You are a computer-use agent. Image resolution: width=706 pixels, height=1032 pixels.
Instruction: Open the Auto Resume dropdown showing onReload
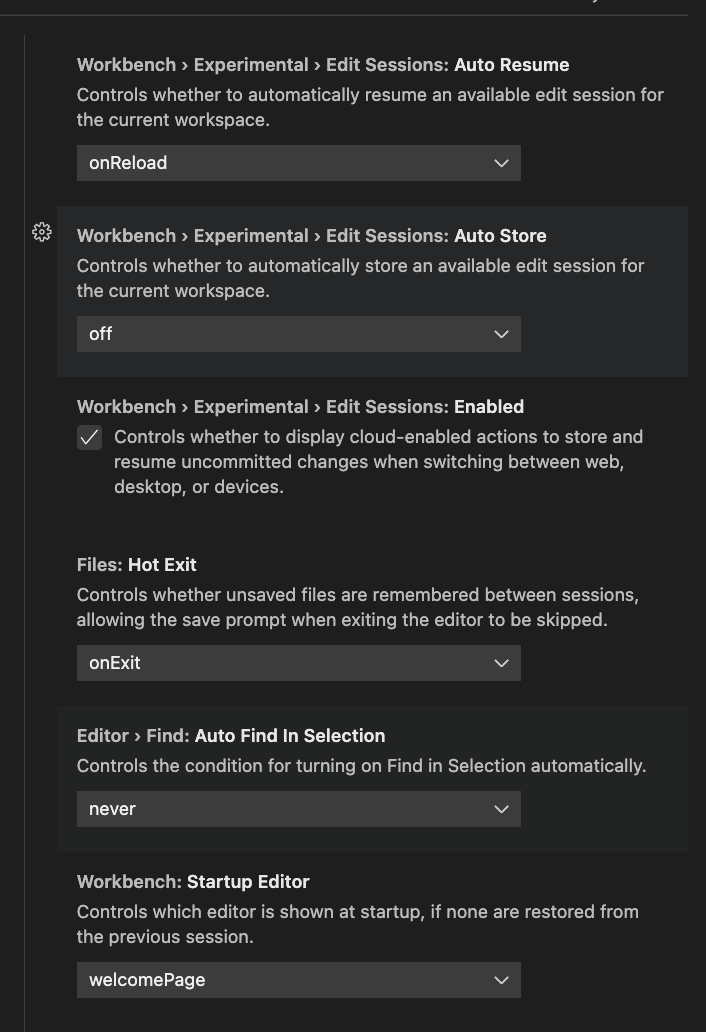(298, 163)
